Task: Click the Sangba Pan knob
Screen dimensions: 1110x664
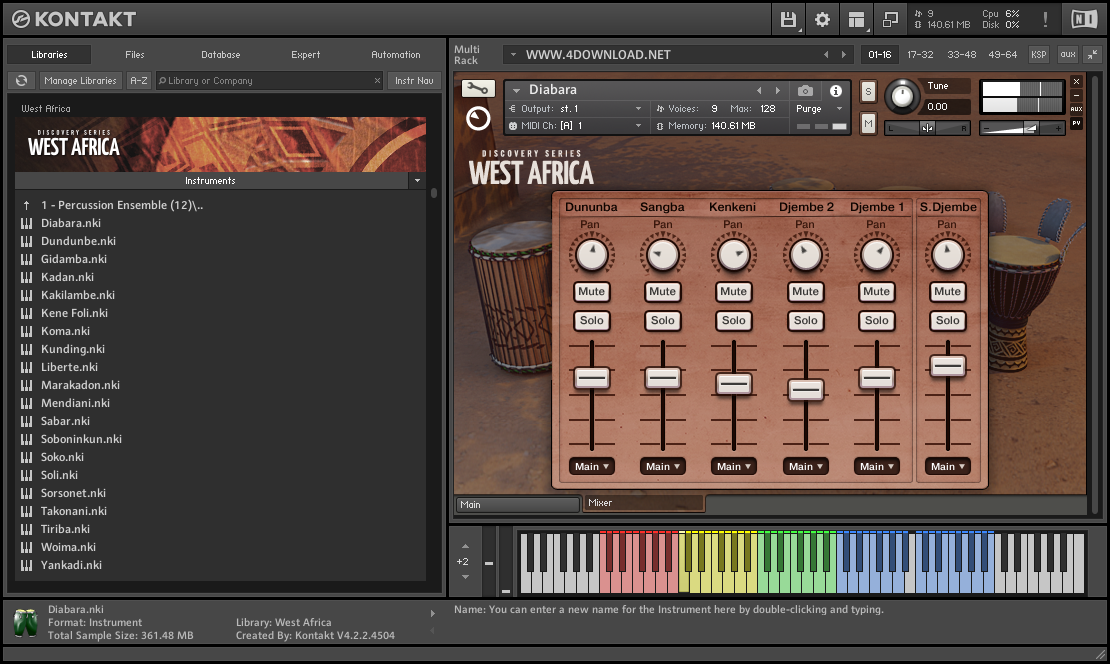Action: pyautogui.click(x=663, y=256)
